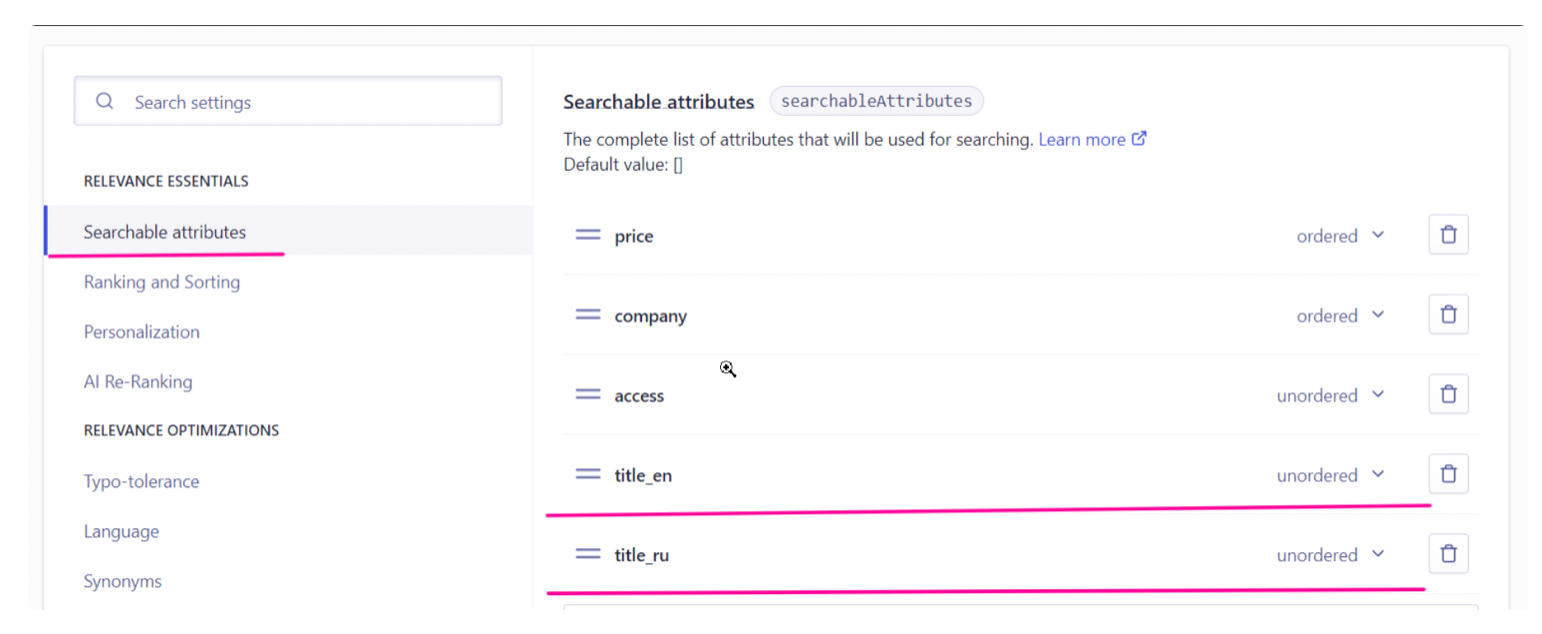The image size is (1542, 634).
Task: Expand the ordered dropdown for company
Action: point(1341,315)
